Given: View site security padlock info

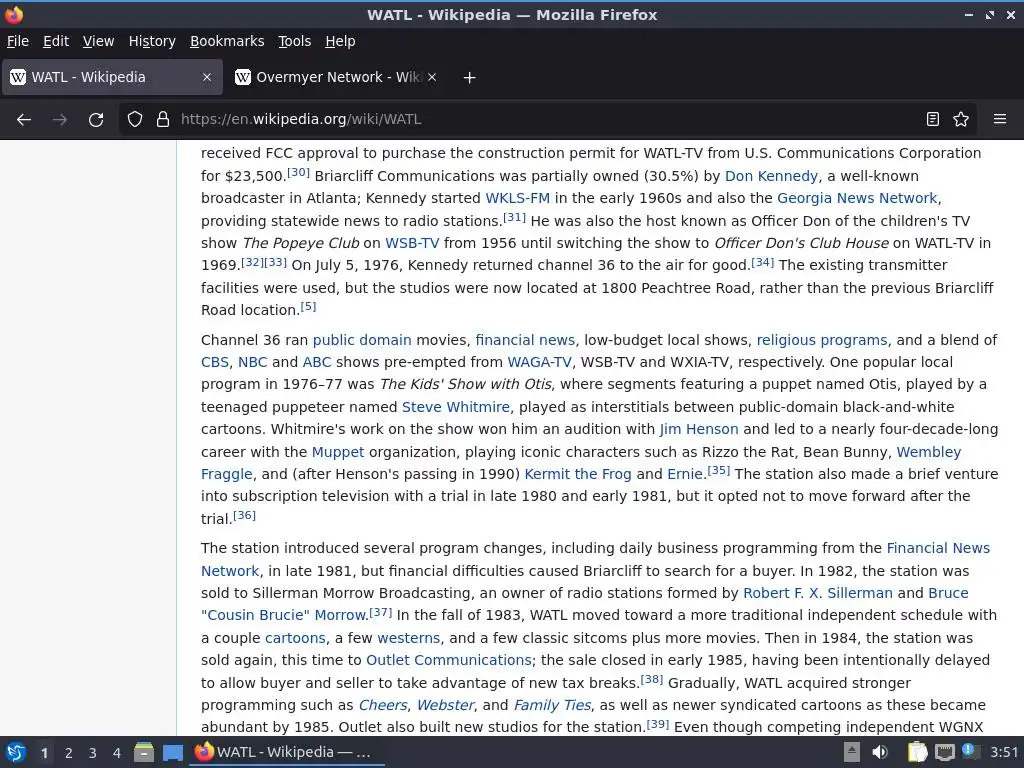Looking at the screenshot, I should [x=163, y=120].
